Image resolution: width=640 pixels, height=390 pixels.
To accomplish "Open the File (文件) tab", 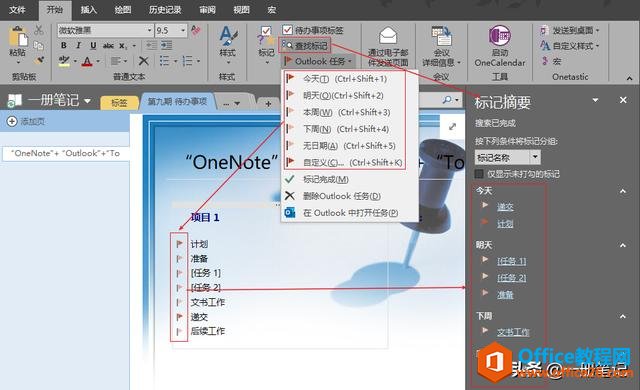I will click(17, 10).
